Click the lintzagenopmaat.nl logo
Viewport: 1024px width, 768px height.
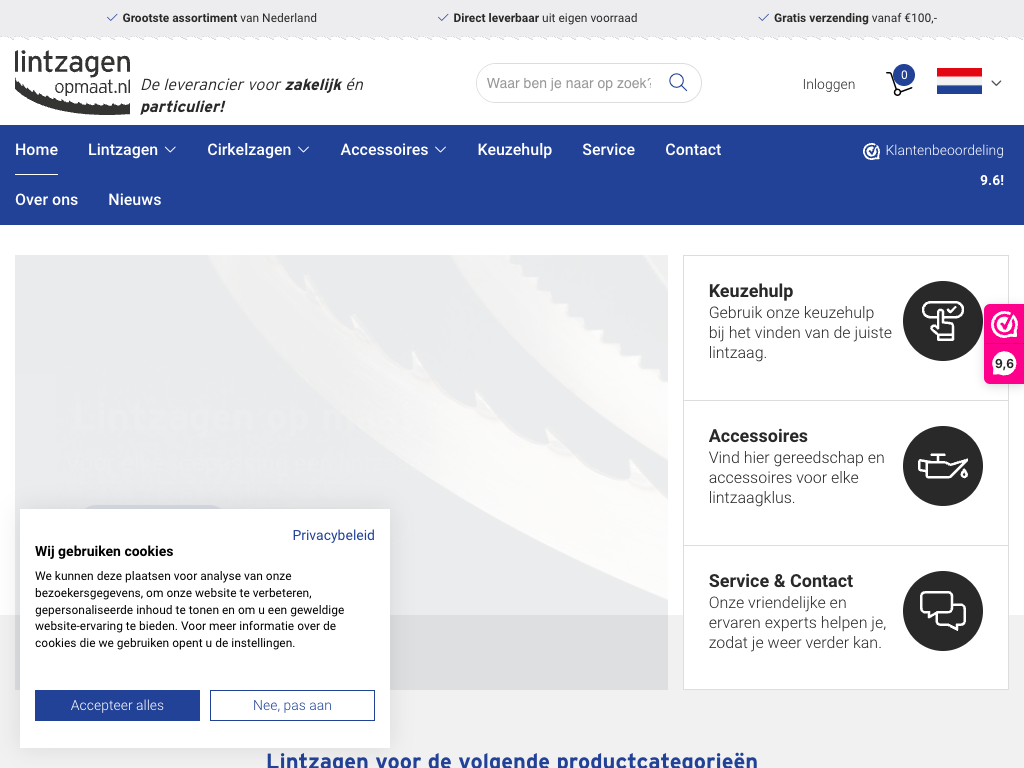pyautogui.click(x=73, y=82)
